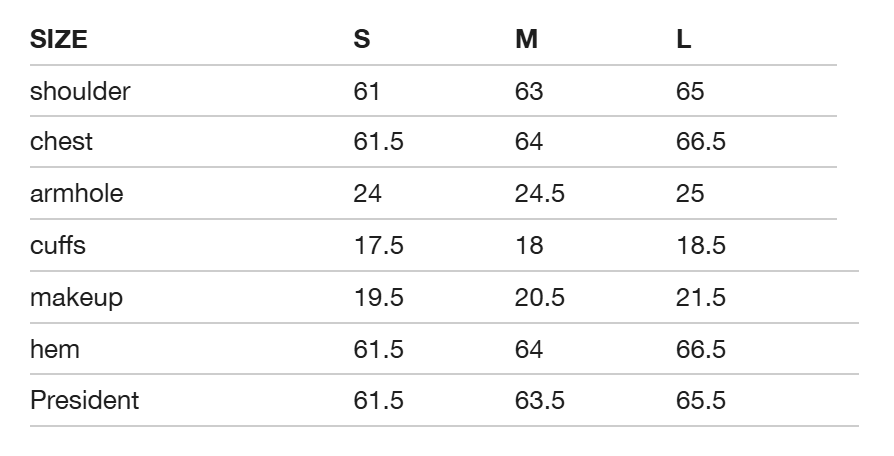Select shoulder value 61 for size S
894x456 pixels.
tap(367, 91)
